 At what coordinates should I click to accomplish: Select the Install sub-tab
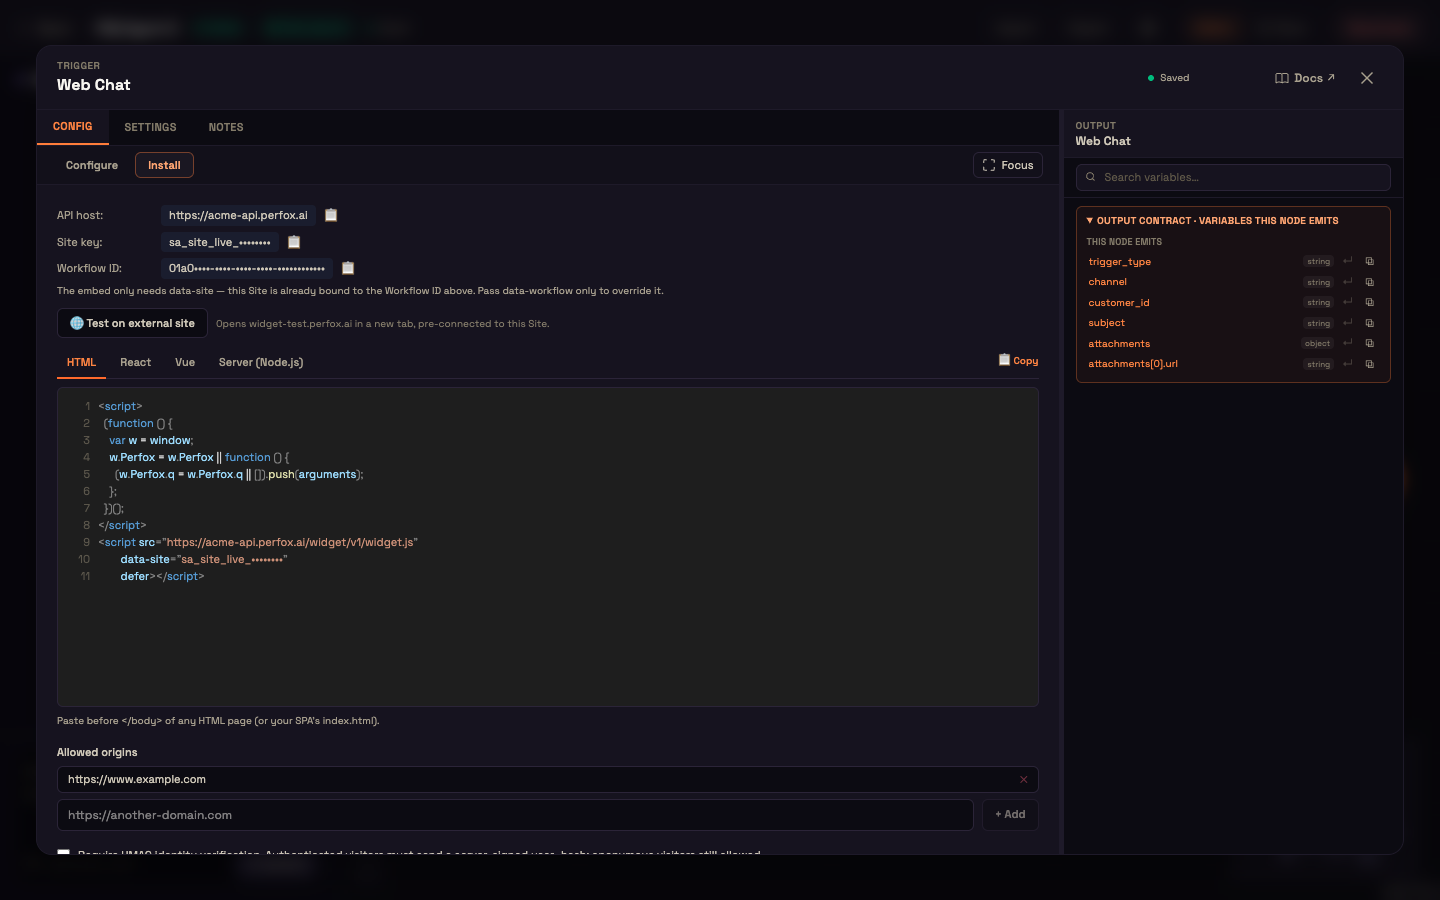[164, 165]
